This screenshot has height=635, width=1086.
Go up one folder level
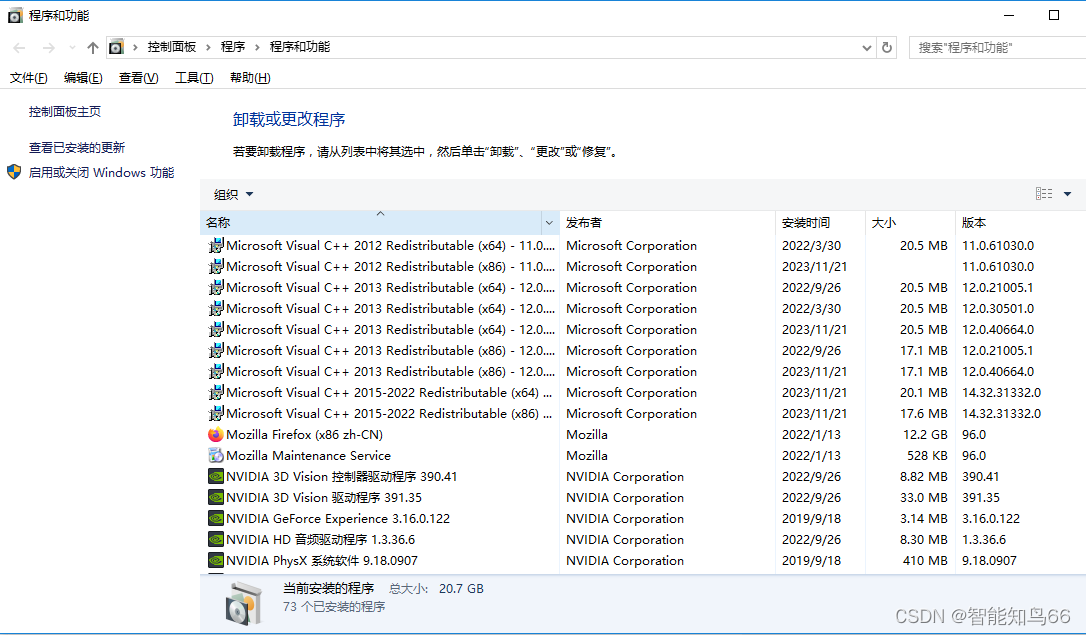[x=93, y=48]
